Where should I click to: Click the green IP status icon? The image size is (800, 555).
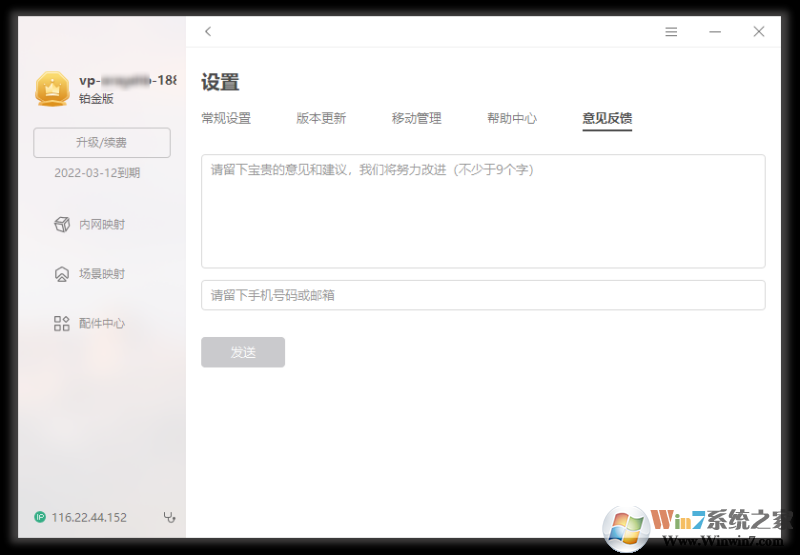(40, 517)
